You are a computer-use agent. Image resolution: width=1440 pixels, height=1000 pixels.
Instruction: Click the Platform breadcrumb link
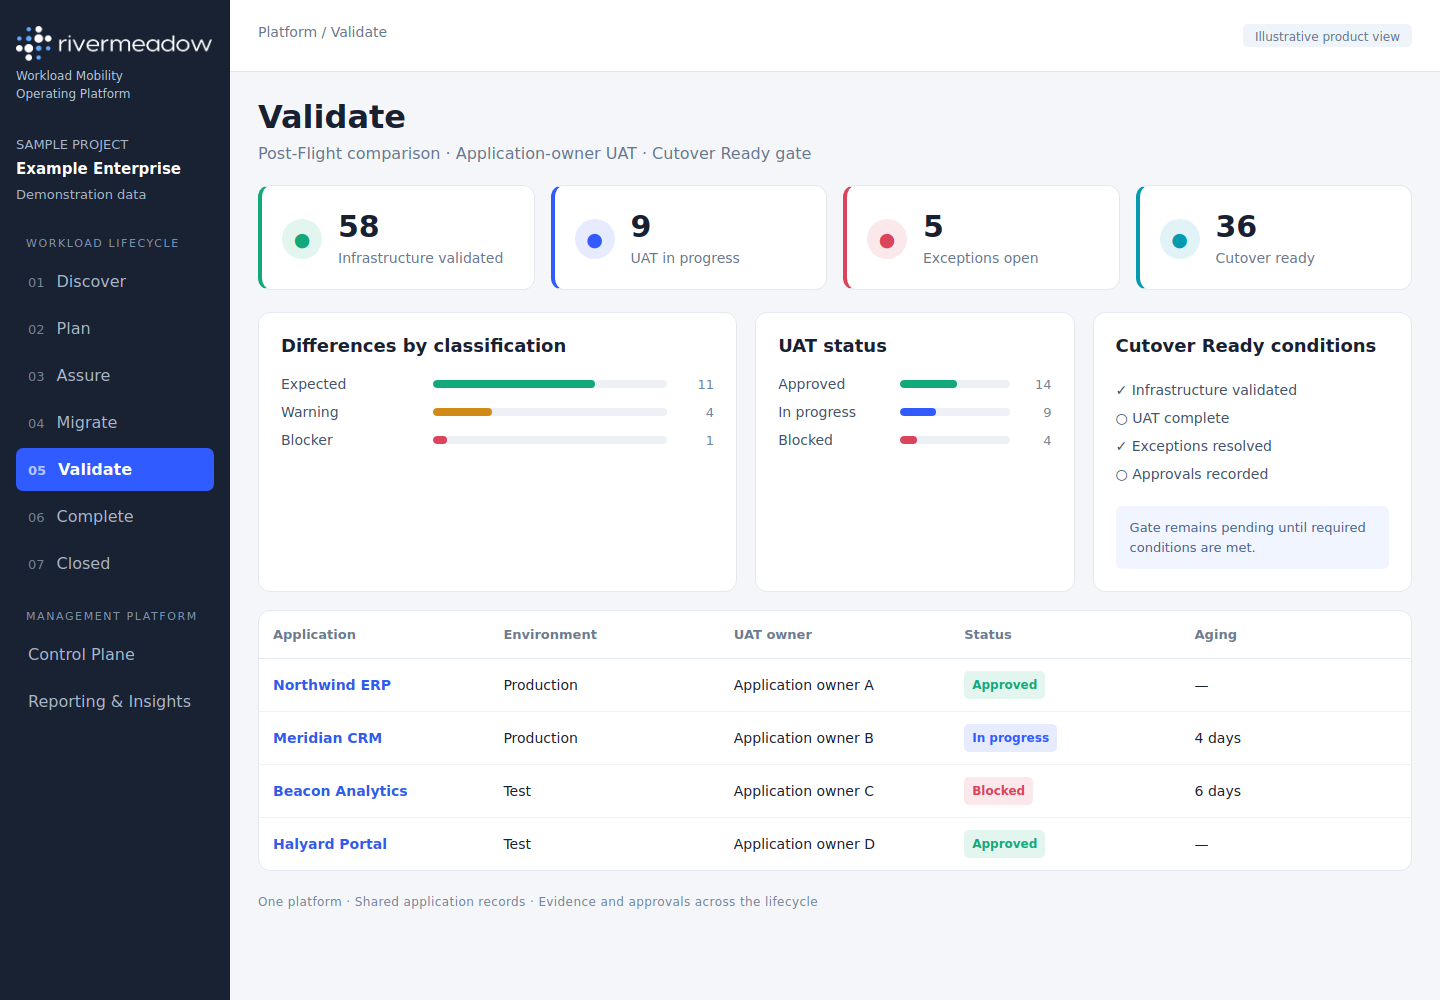pos(287,32)
